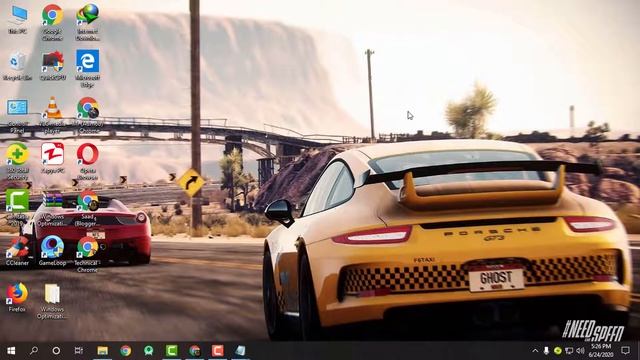Open the Recycle Bin
The width and height of the screenshot is (640, 360).
coord(18,65)
